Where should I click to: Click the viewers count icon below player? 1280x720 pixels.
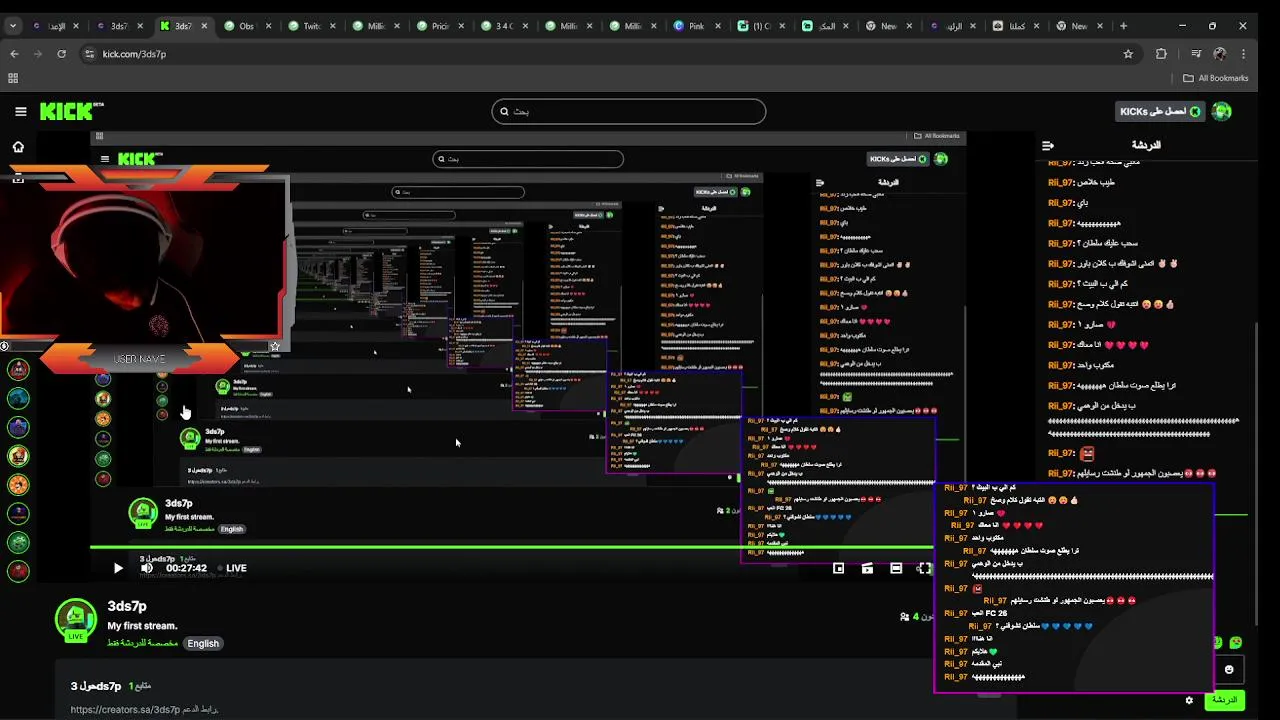coord(905,617)
